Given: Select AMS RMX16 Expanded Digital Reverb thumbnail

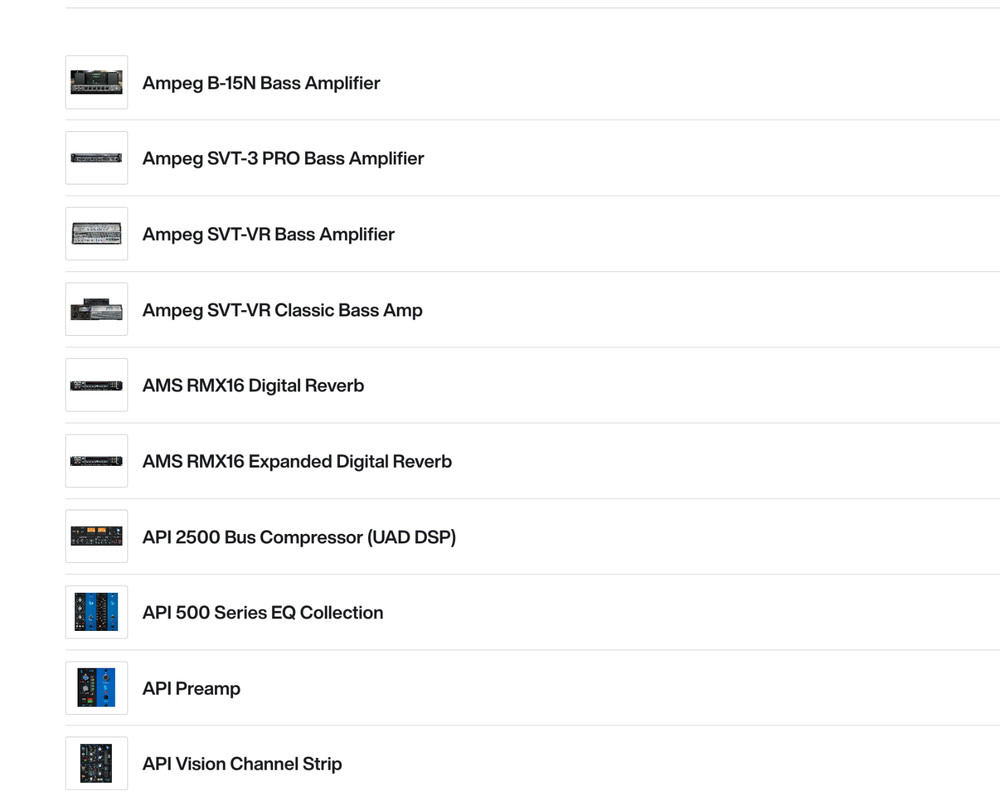Looking at the screenshot, I should 96,461.
